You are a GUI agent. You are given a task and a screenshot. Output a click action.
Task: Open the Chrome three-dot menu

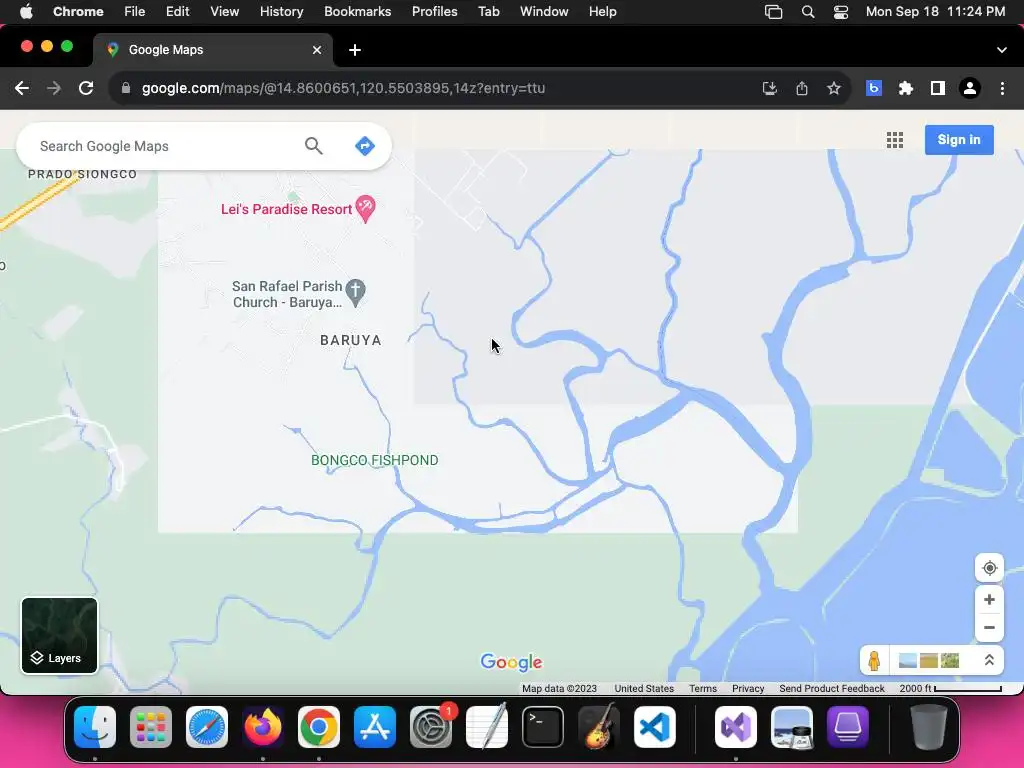click(x=1002, y=88)
